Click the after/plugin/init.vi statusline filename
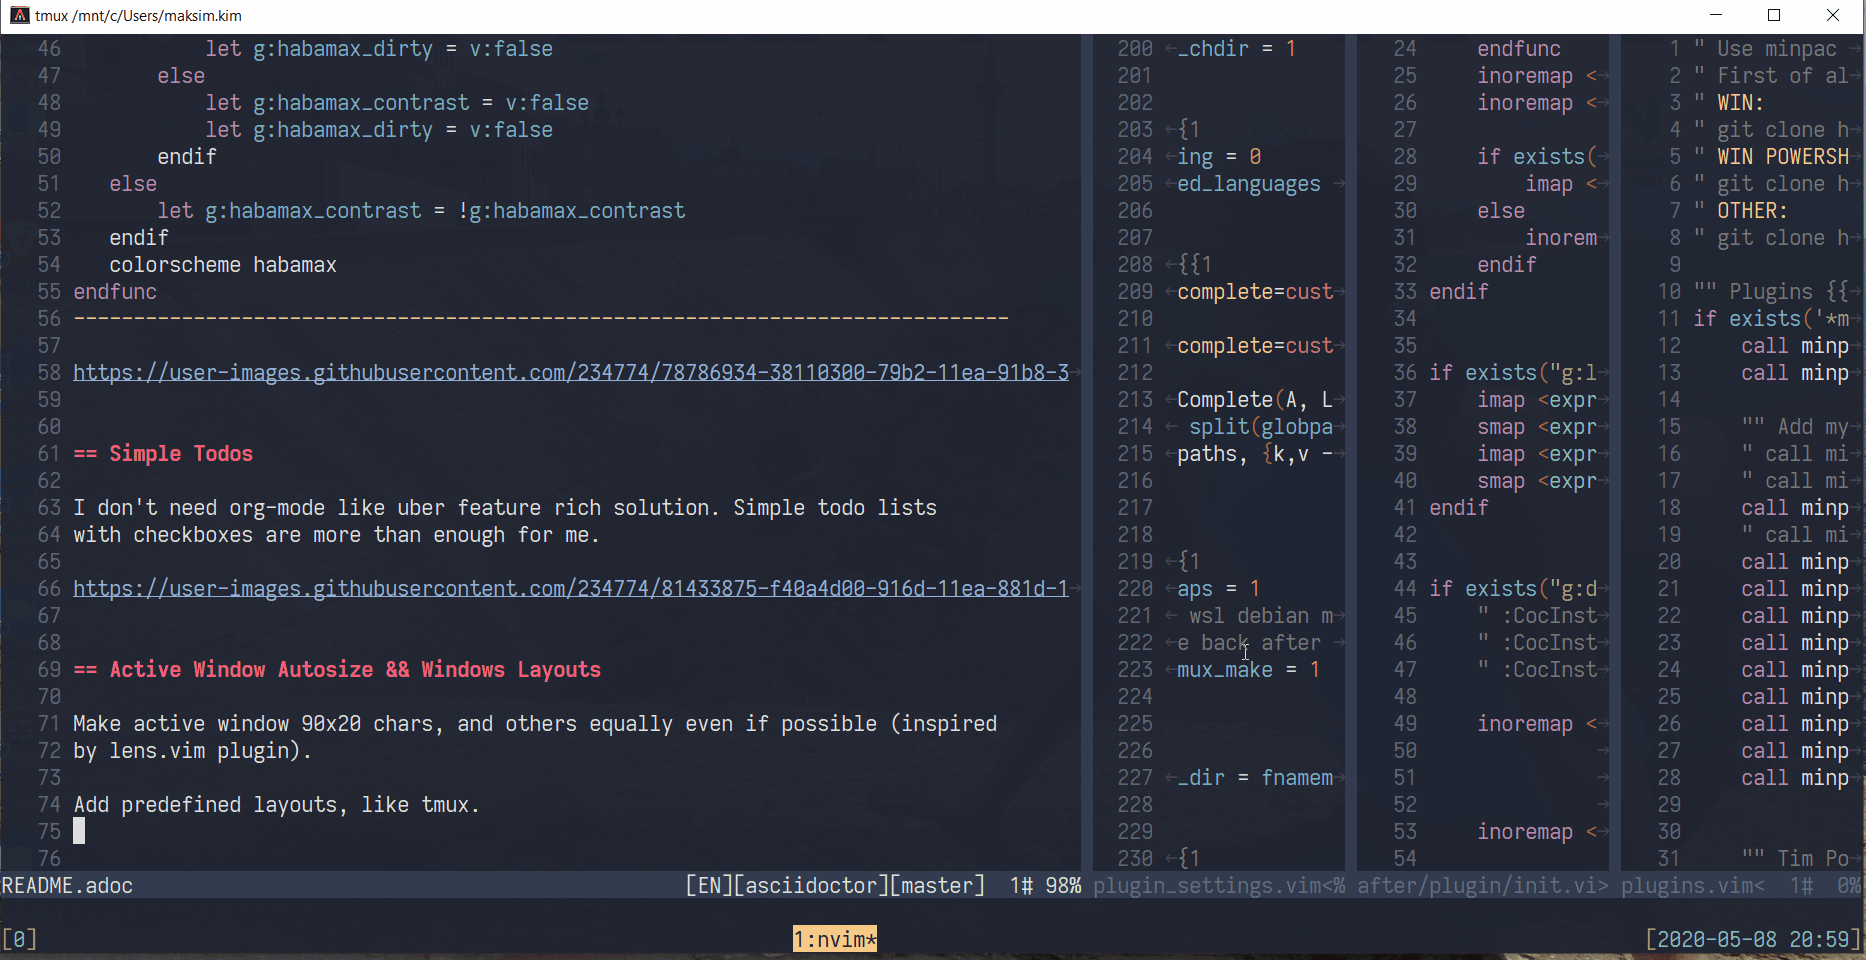Image resolution: width=1866 pixels, height=960 pixels. click(x=1478, y=885)
